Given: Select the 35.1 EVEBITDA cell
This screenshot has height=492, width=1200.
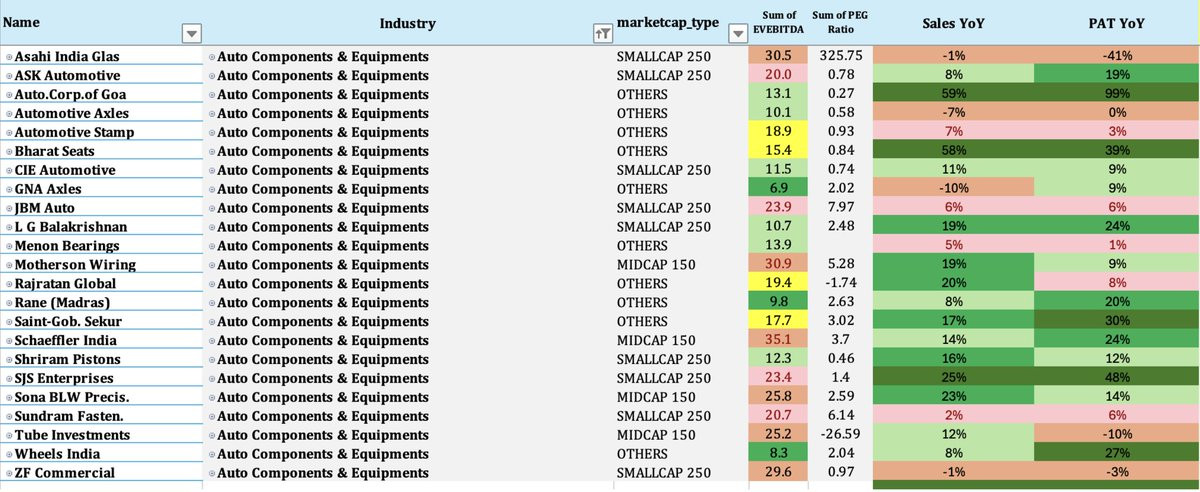Looking at the screenshot, I should click(778, 341).
